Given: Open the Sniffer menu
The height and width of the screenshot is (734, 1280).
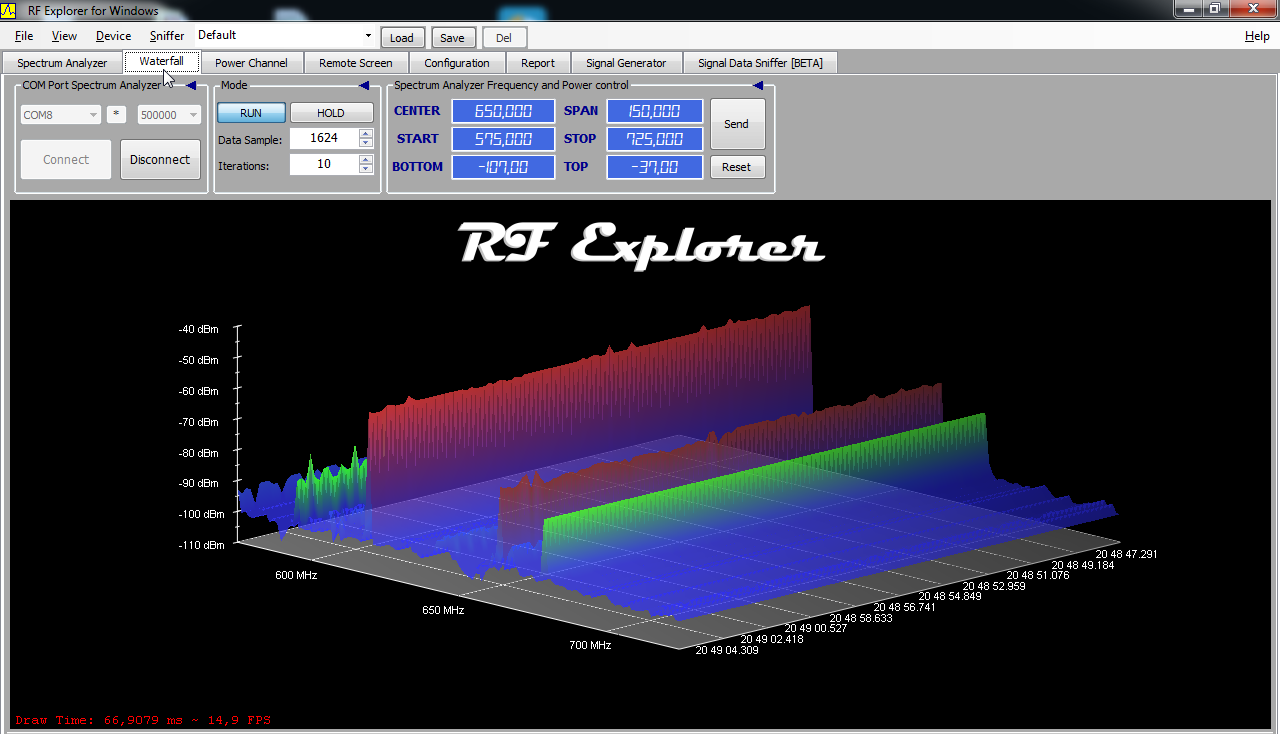Looking at the screenshot, I should 167,36.
